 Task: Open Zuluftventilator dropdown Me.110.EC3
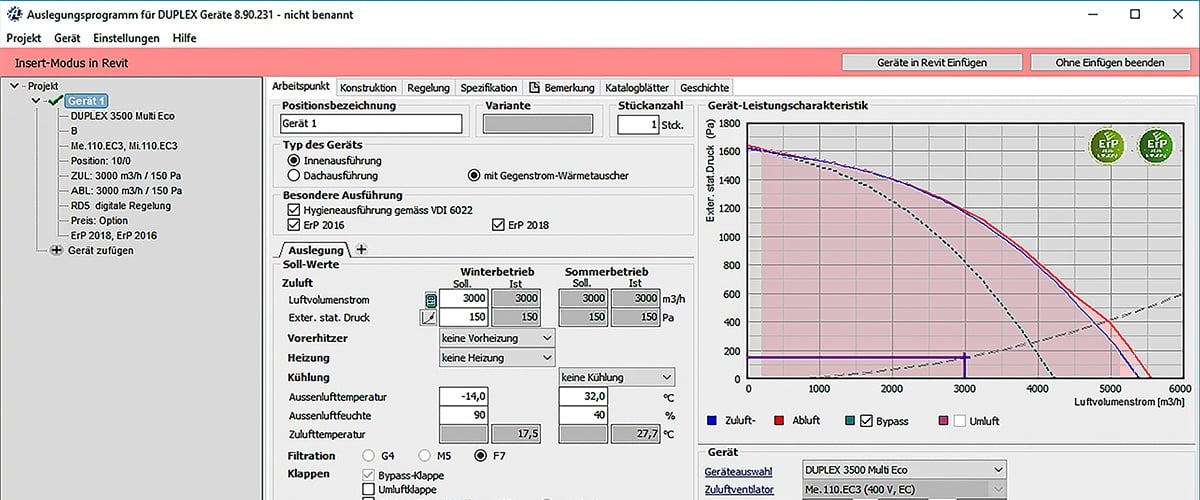(904, 488)
